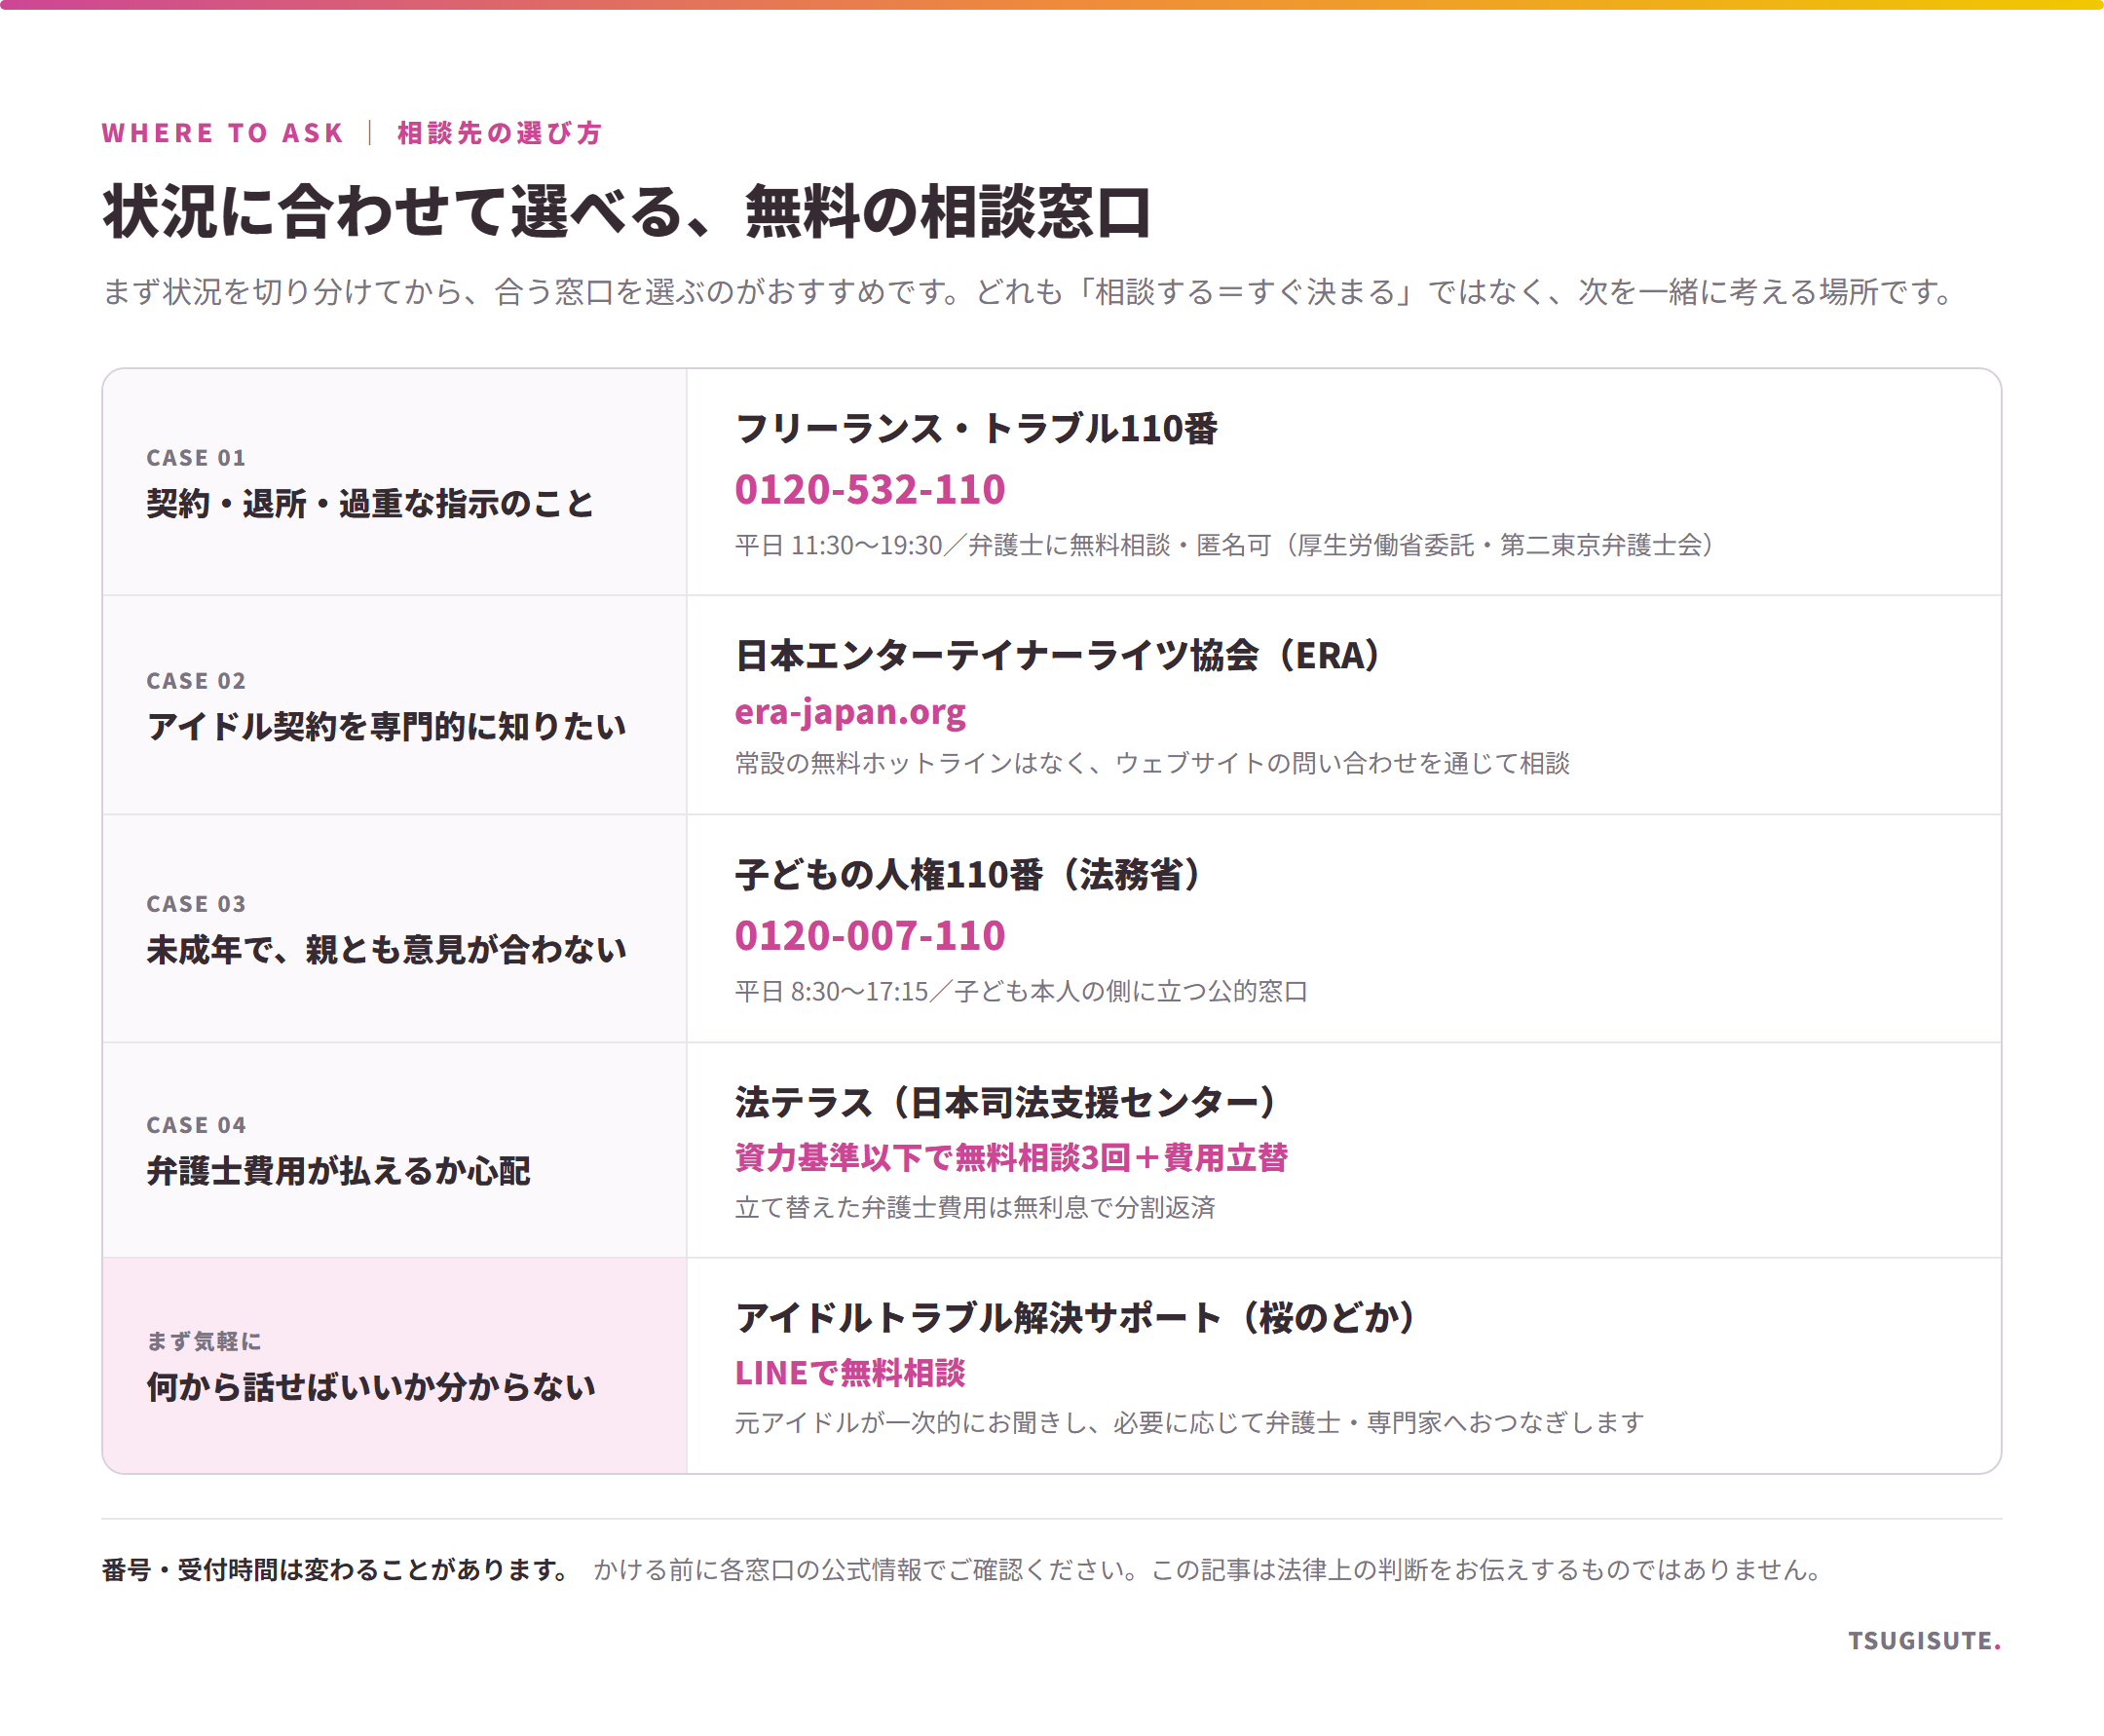Image resolution: width=2104 pixels, height=1736 pixels.
Task: Click the TSUGISUTE. brand logo
Action: point(1924,1640)
